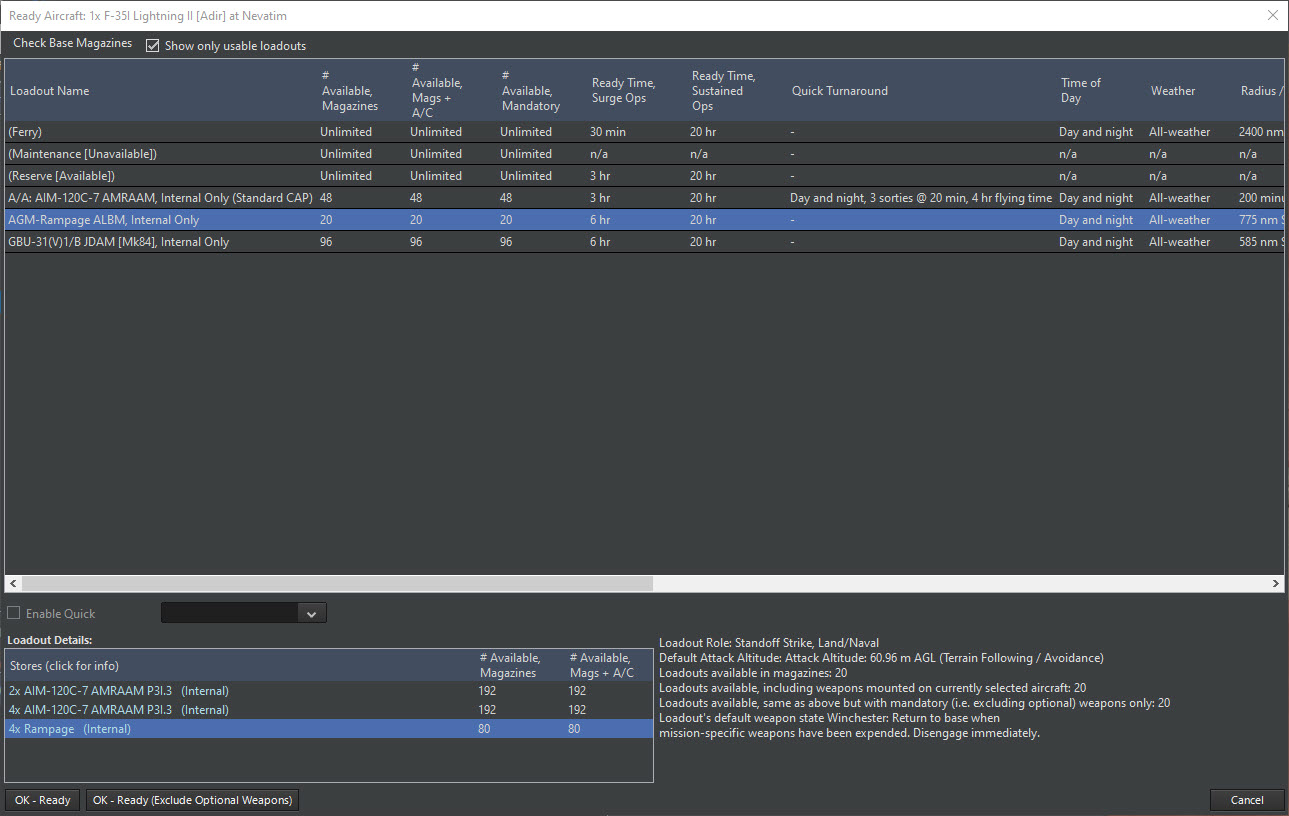Viewport: 1289px width, 816px height.
Task: Click the 585 nm radius value in JDAM row
Action: pos(1260,242)
